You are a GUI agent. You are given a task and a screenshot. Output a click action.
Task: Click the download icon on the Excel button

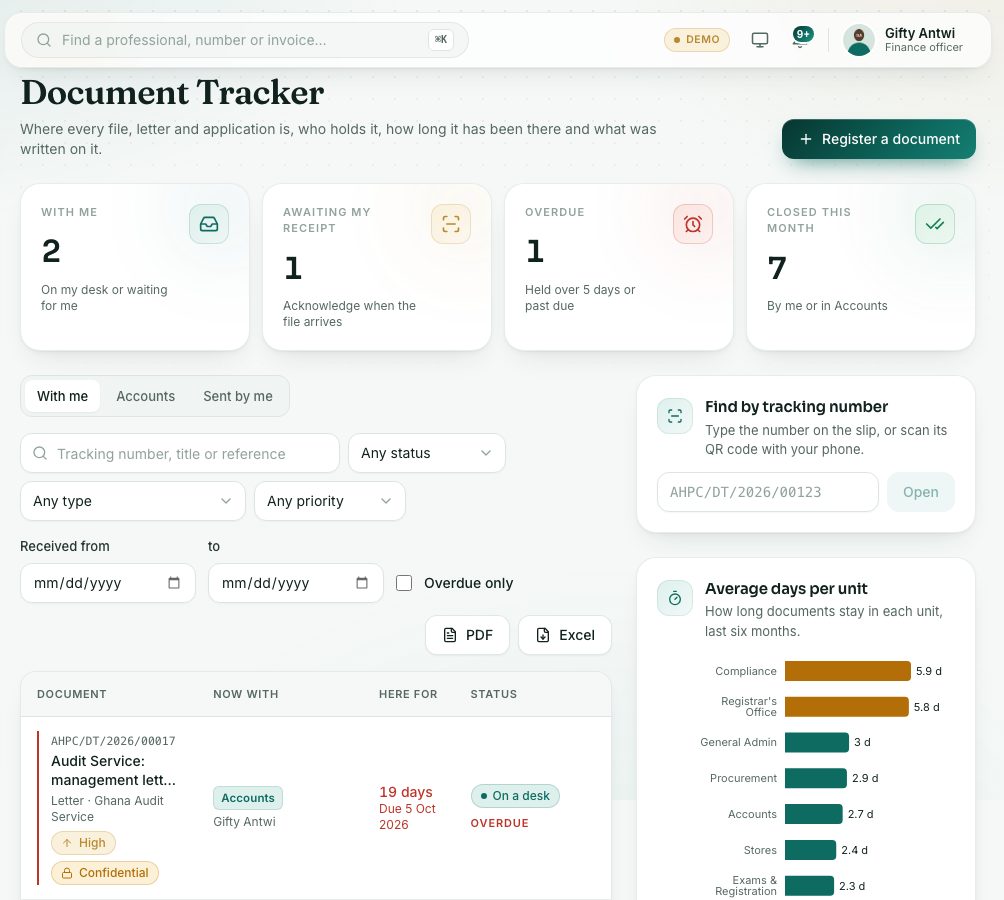coord(543,635)
